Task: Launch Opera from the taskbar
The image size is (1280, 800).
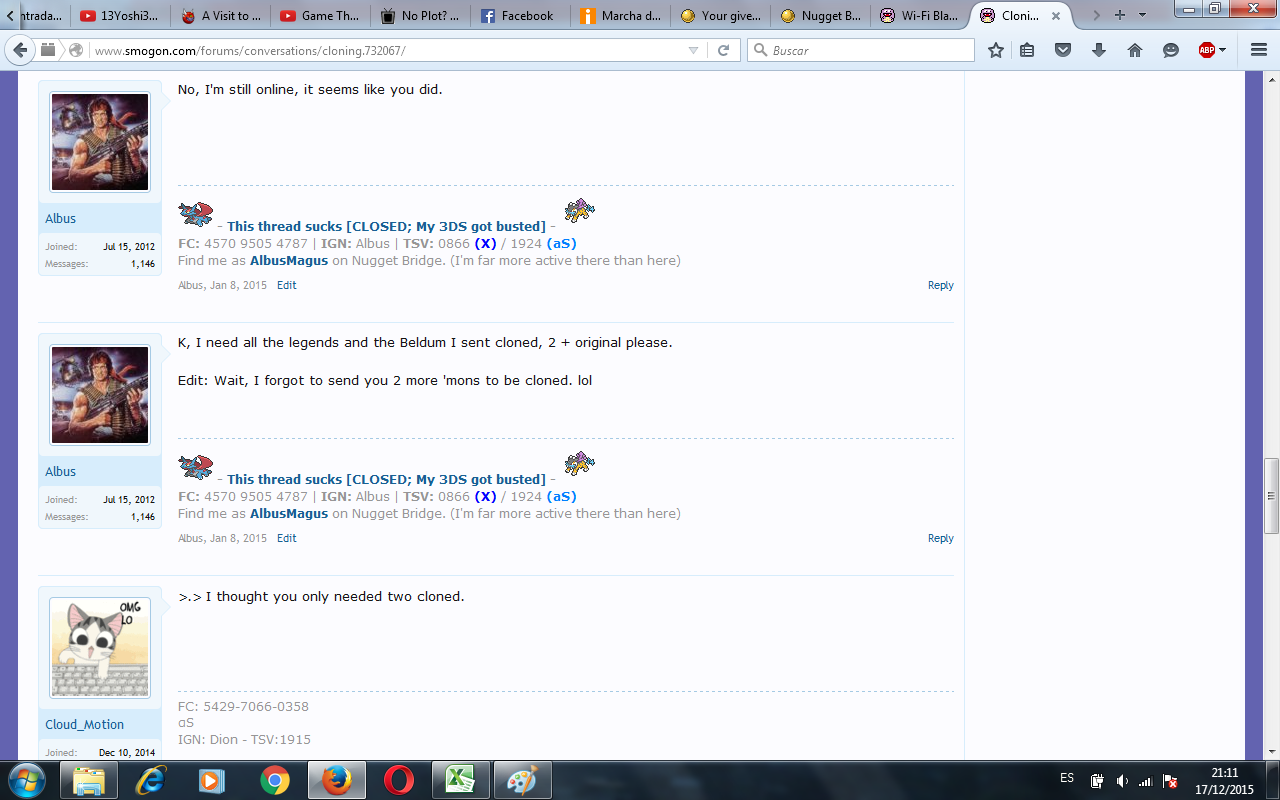Action: [399, 779]
